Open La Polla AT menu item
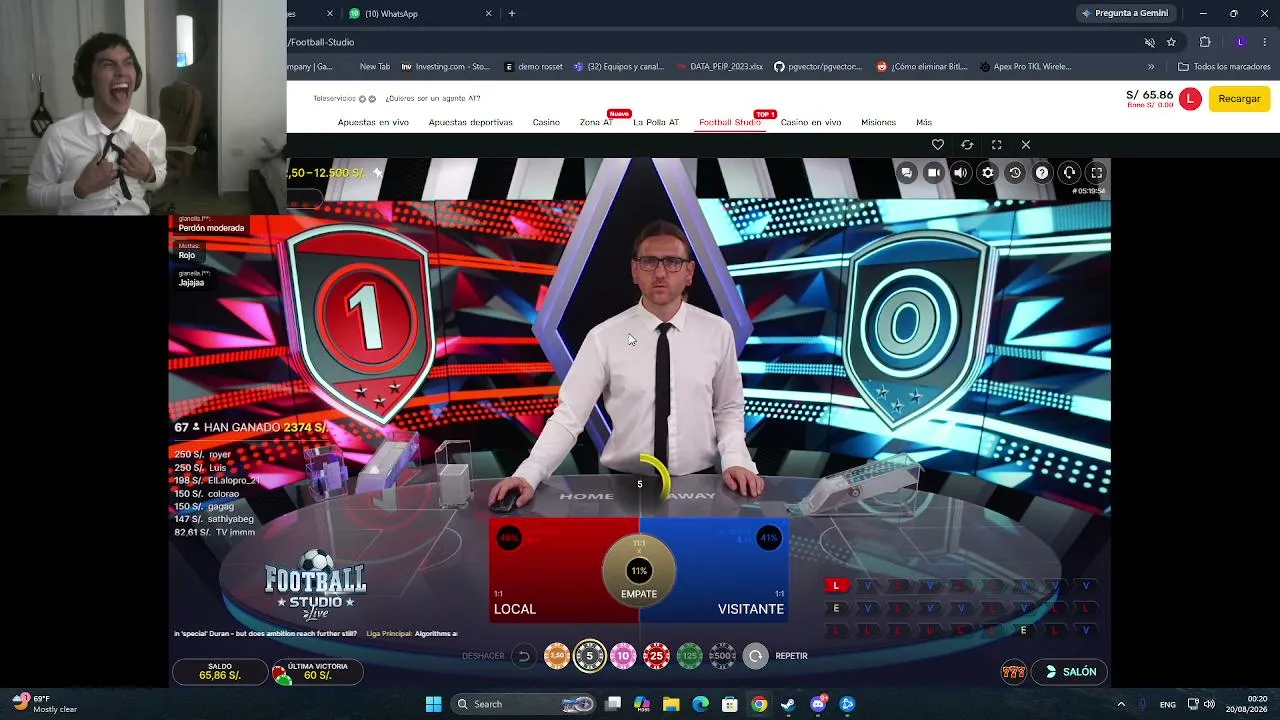The width and height of the screenshot is (1280, 720). point(656,122)
